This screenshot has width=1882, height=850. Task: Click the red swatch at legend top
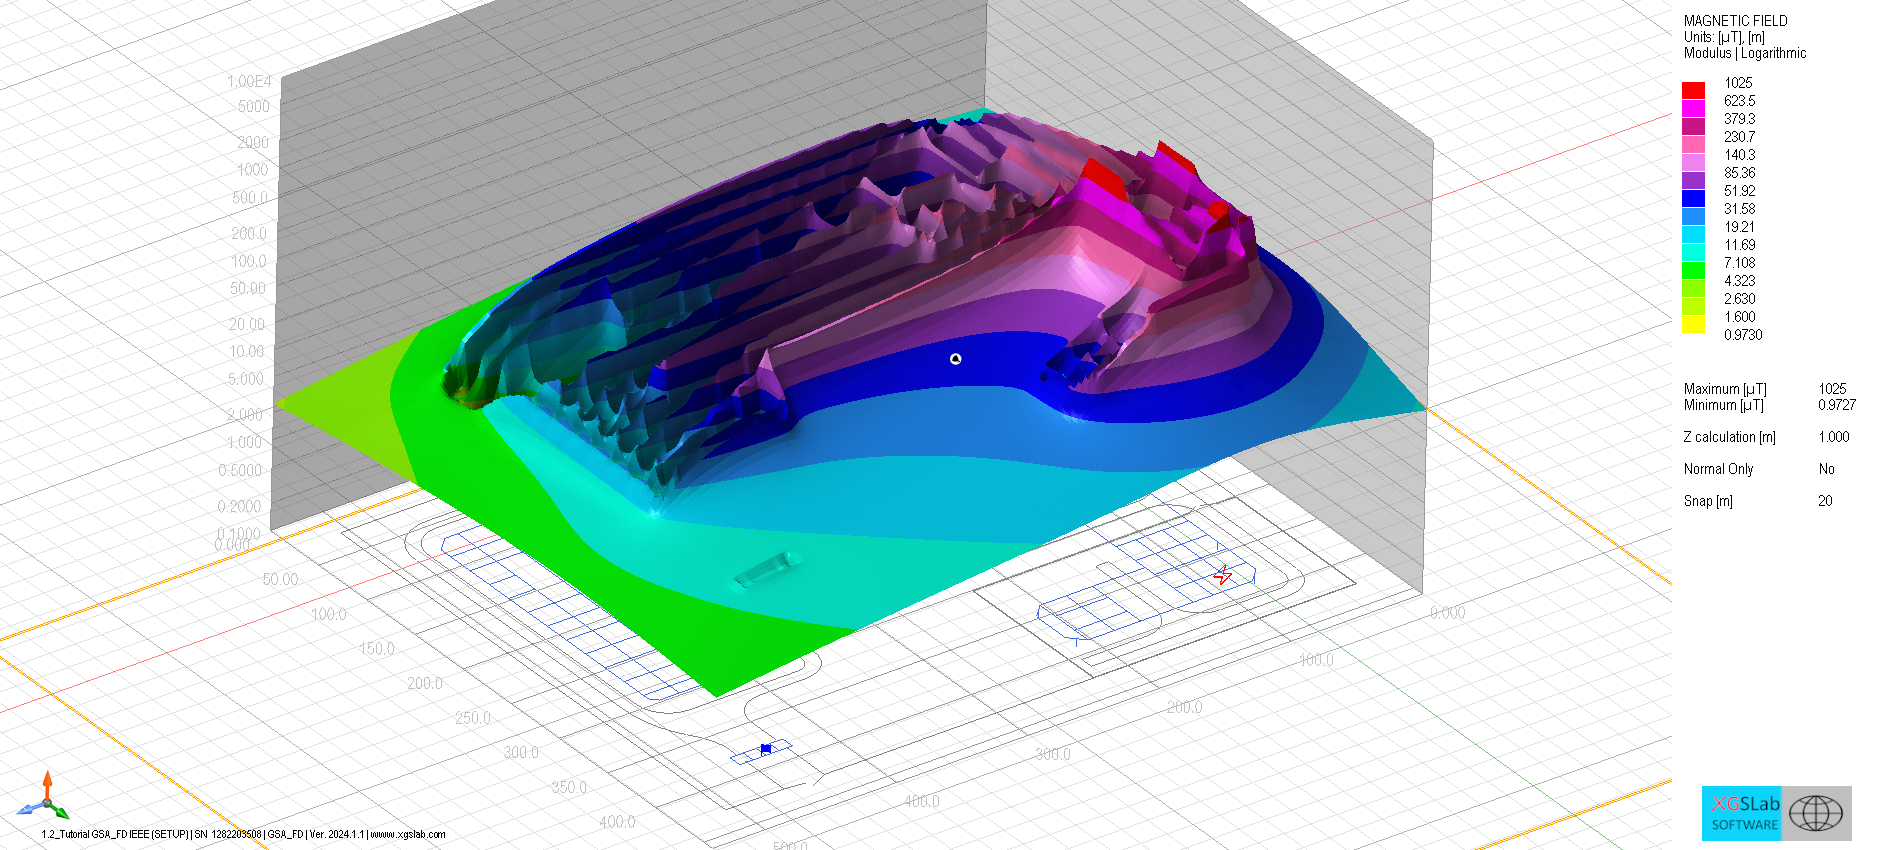1693,90
